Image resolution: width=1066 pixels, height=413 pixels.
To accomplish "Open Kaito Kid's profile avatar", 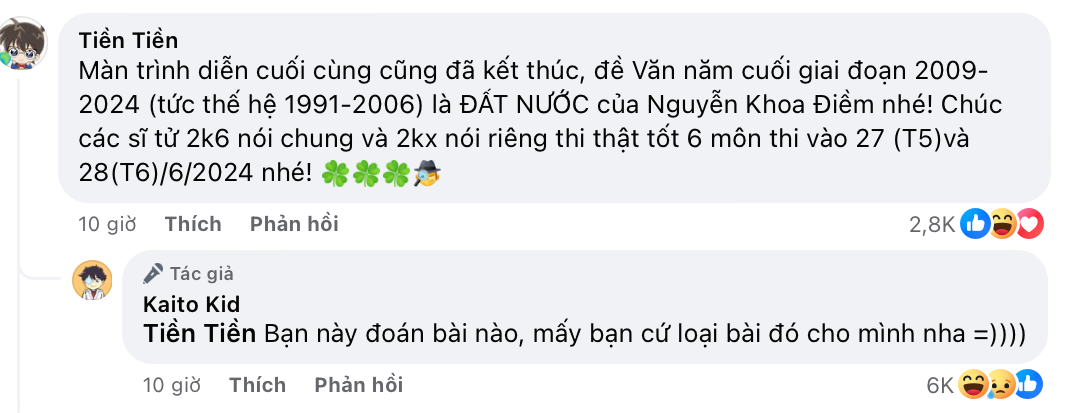I will tap(92, 280).
